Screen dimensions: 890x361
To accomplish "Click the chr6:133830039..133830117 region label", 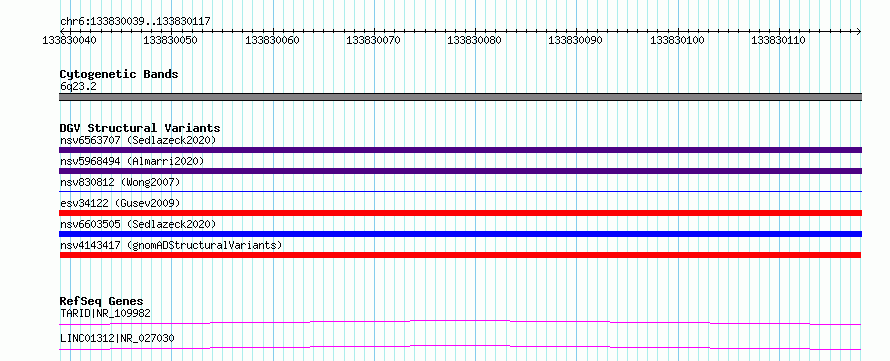I will pos(135,21).
